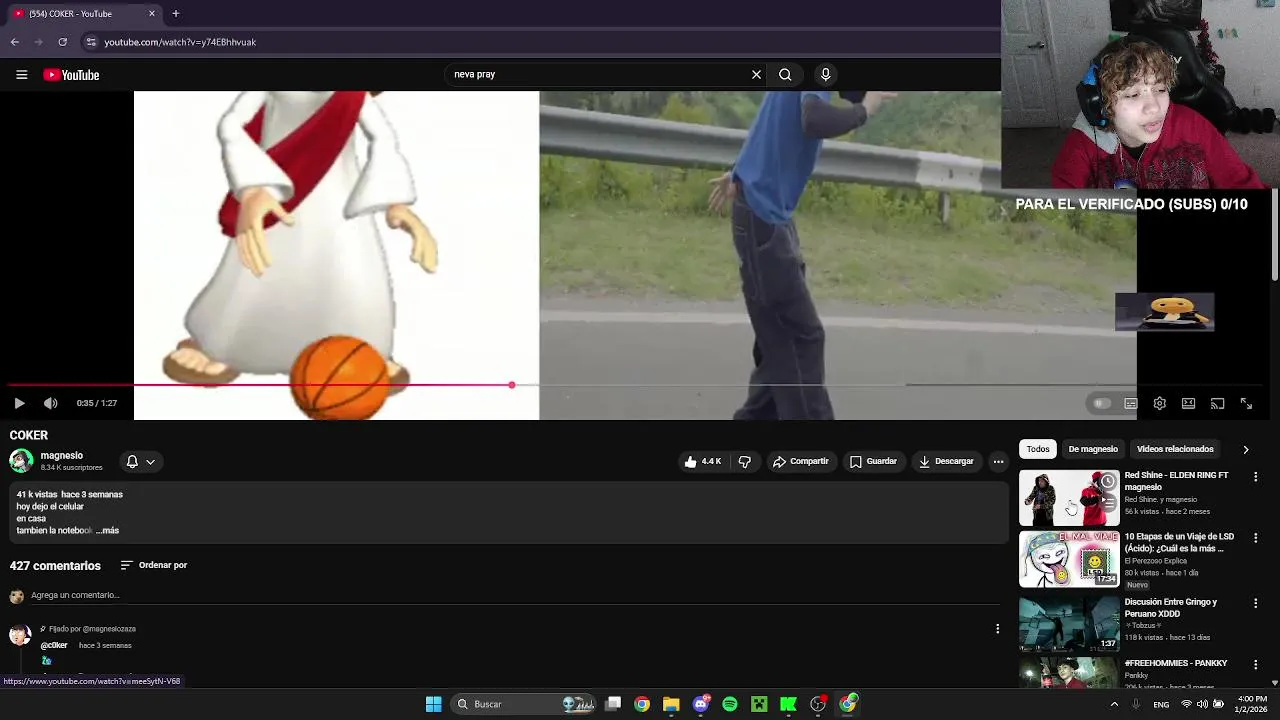
Task: Open the Windows Start menu
Action: (433, 704)
